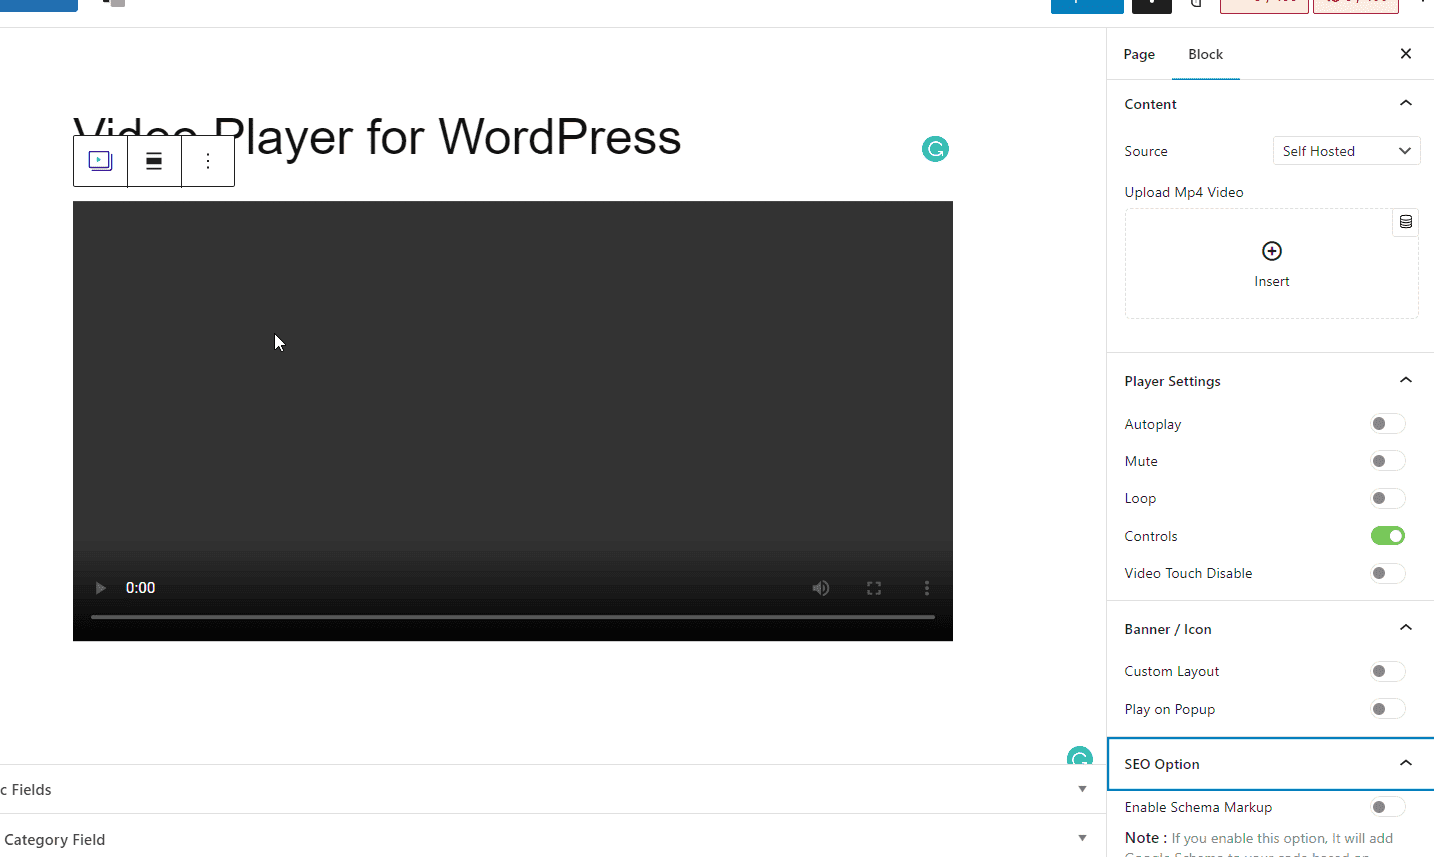Click the Grammarly icon near the title

click(934, 148)
